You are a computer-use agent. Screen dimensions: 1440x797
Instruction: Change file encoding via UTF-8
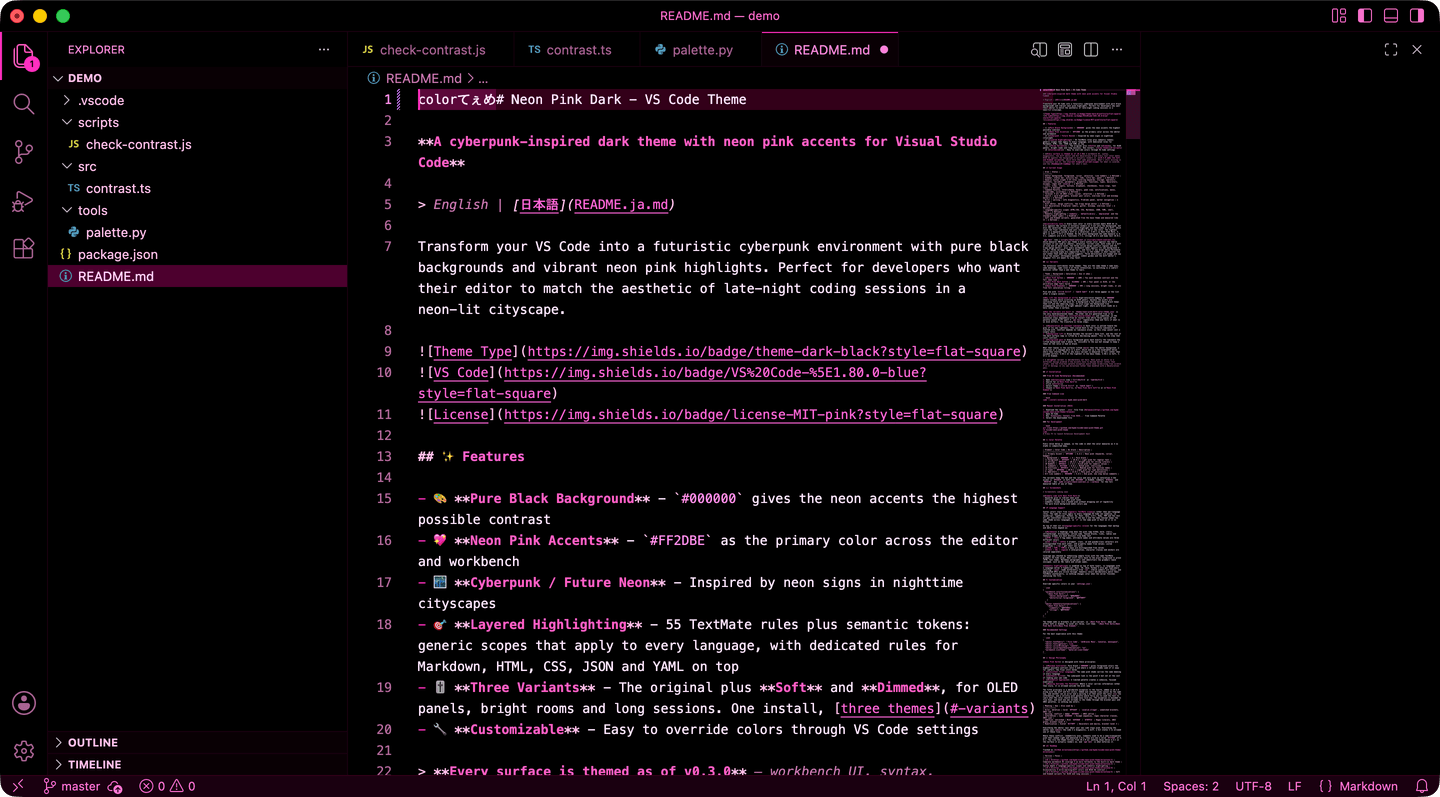[x=1253, y=786]
